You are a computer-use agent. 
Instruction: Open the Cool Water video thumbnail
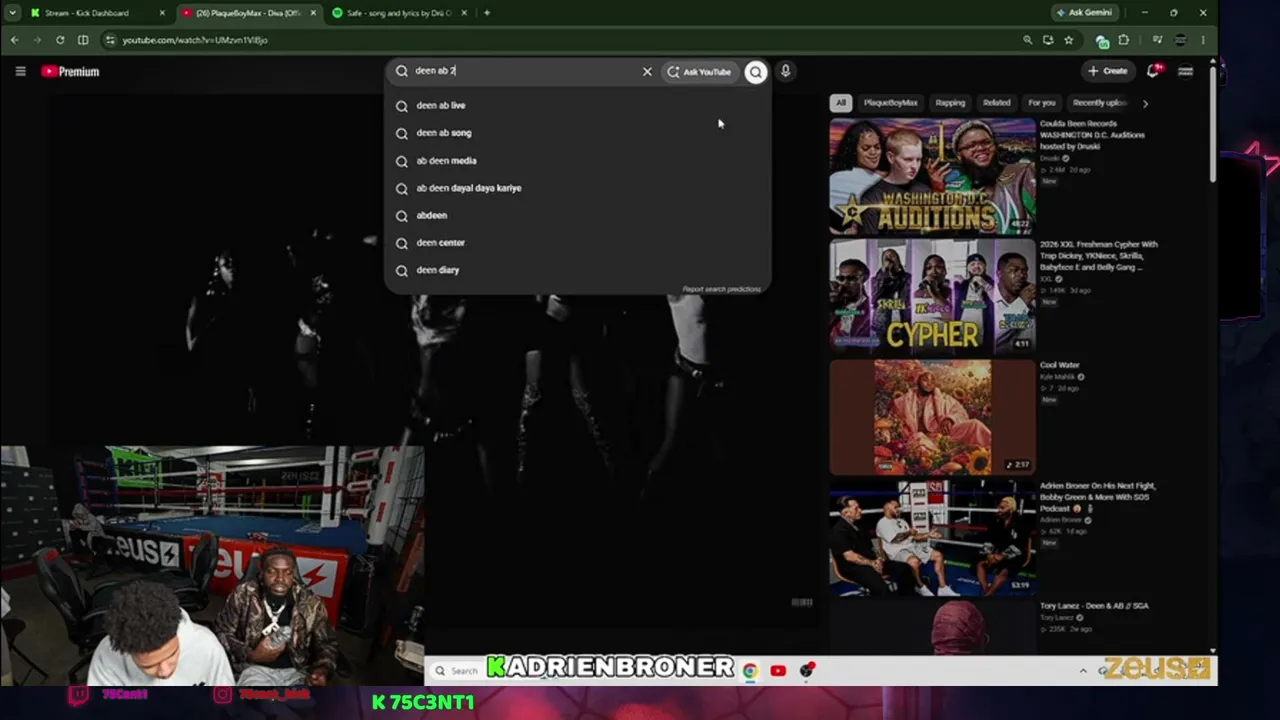click(932, 417)
